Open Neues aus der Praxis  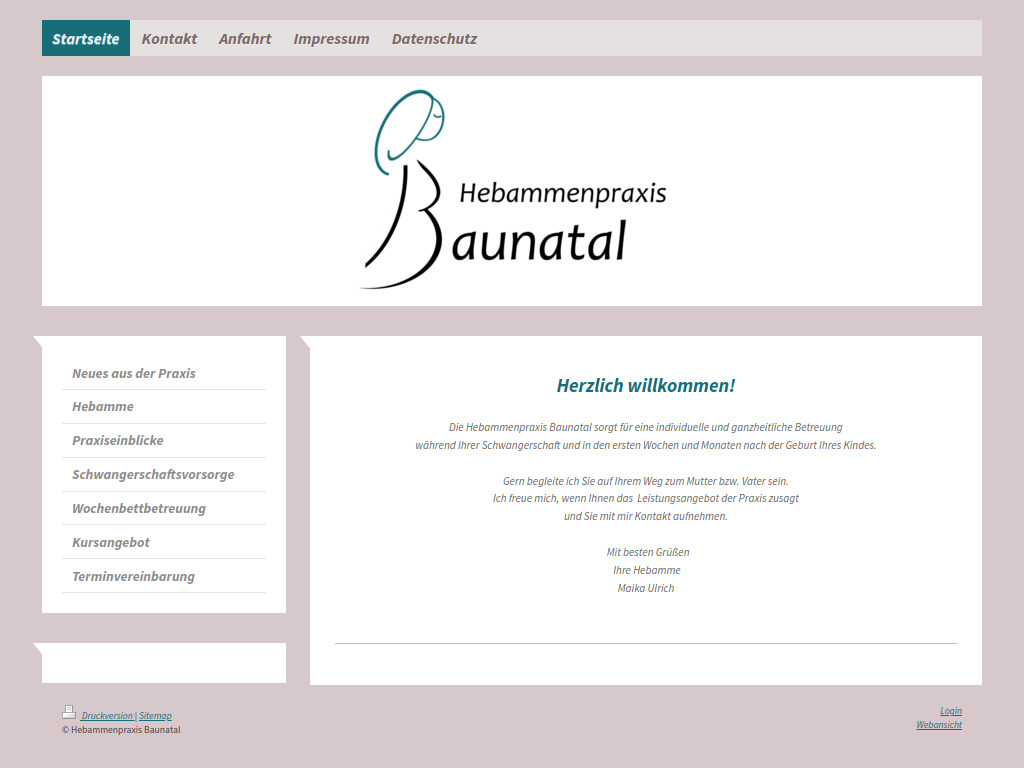pyautogui.click(x=133, y=373)
